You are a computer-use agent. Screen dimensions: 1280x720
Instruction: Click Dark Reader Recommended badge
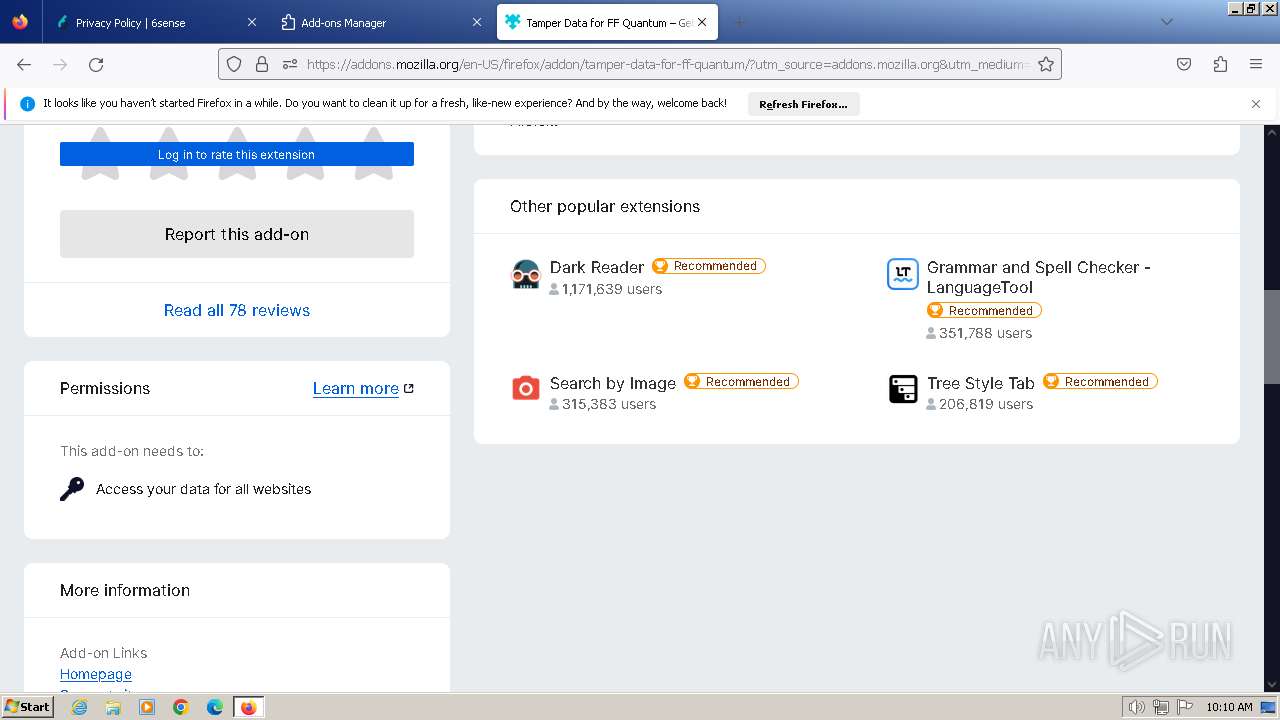point(709,266)
